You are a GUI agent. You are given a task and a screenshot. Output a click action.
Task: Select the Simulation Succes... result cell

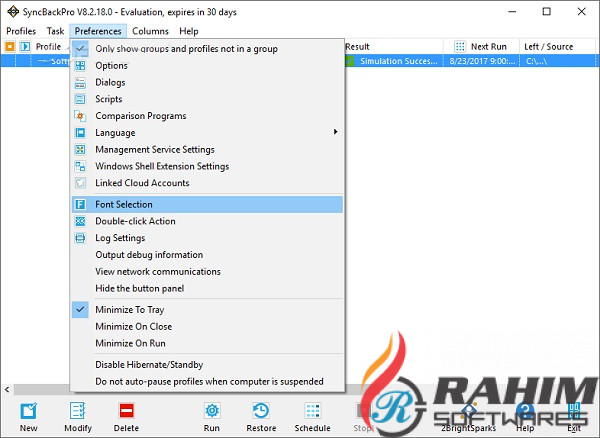pyautogui.click(x=394, y=61)
